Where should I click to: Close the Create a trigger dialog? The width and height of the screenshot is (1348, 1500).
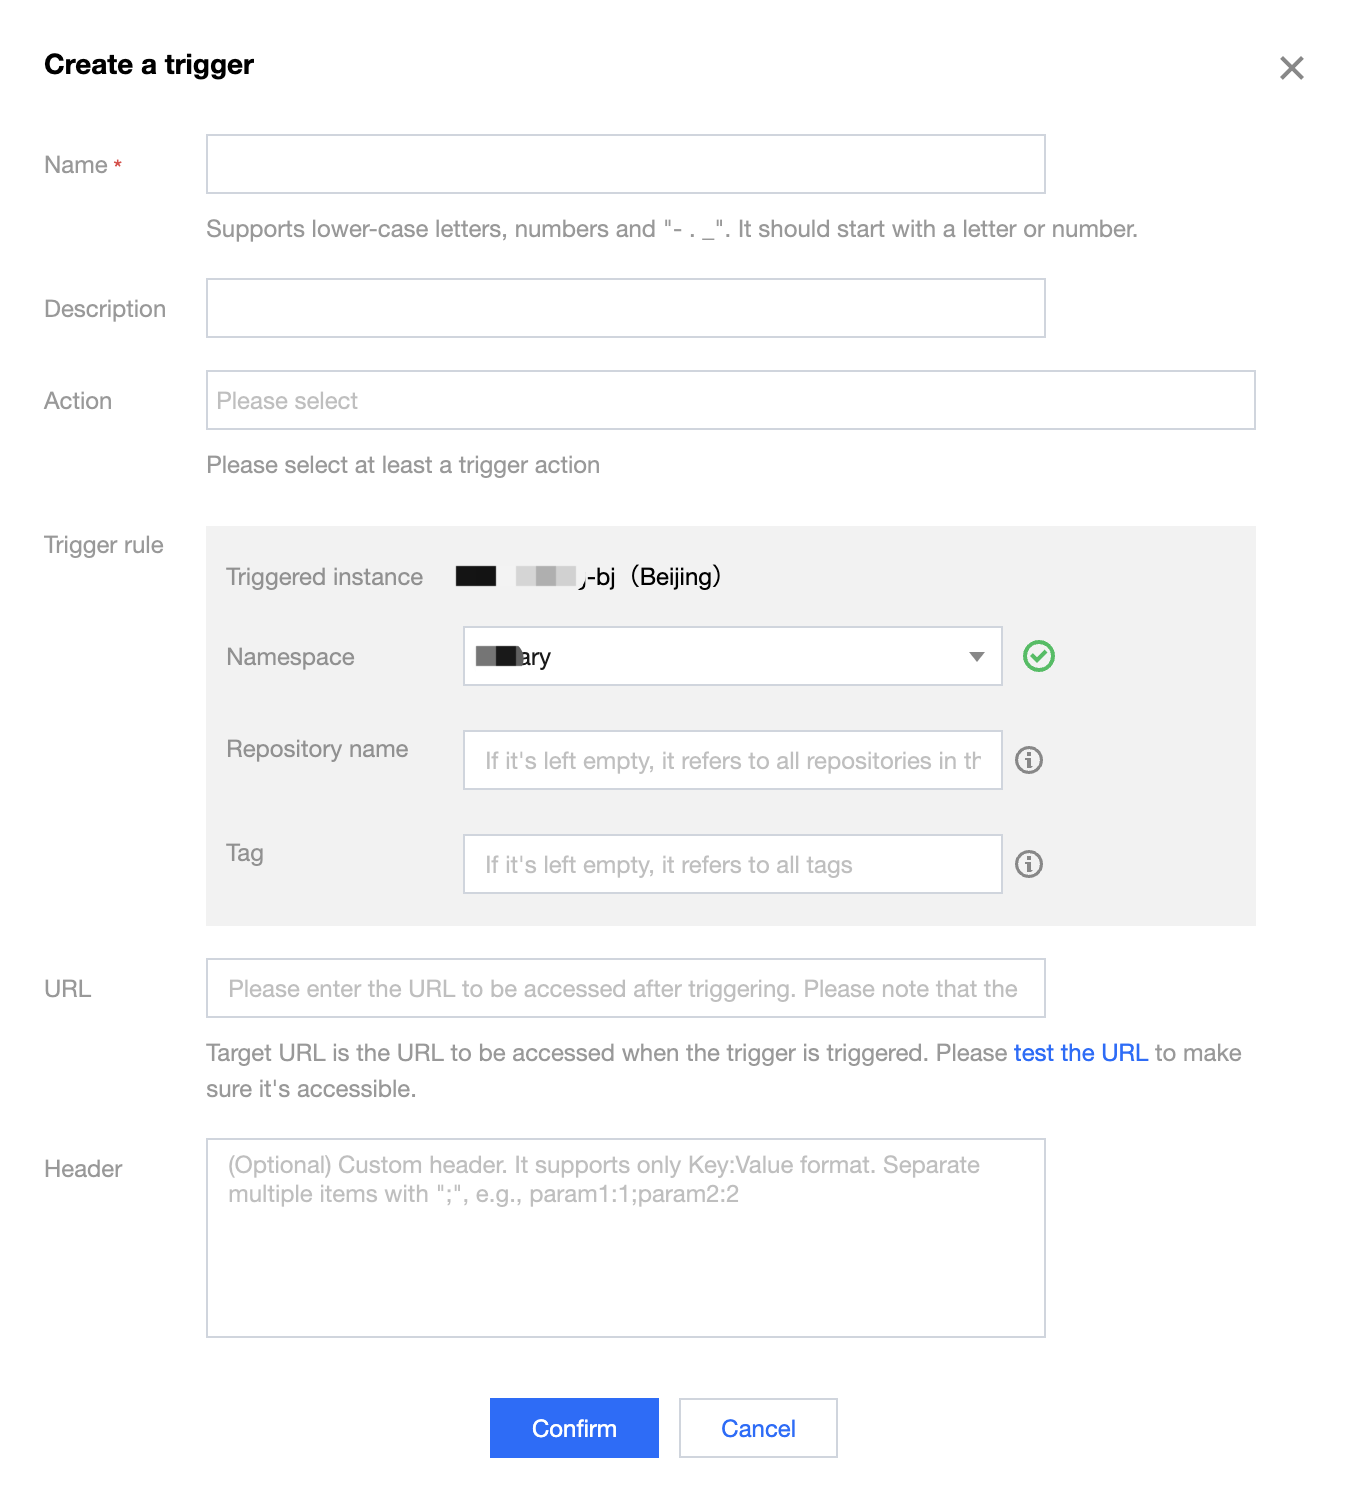[x=1291, y=68]
